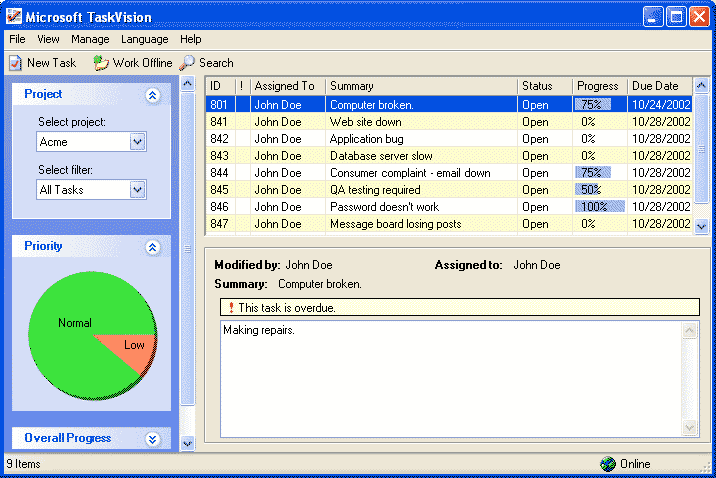Viewport: 716px width, 478px height.
Task: Select the 'Web site down' task row
Action: coord(449,122)
